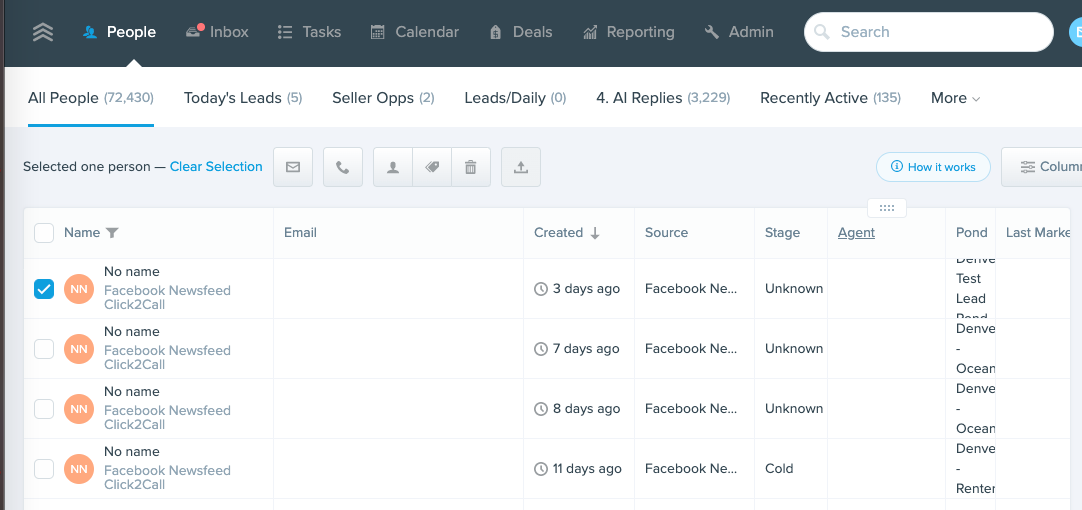Switch to the Today's Leads tab
Image resolution: width=1082 pixels, height=510 pixels.
click(x=242, y=98)
